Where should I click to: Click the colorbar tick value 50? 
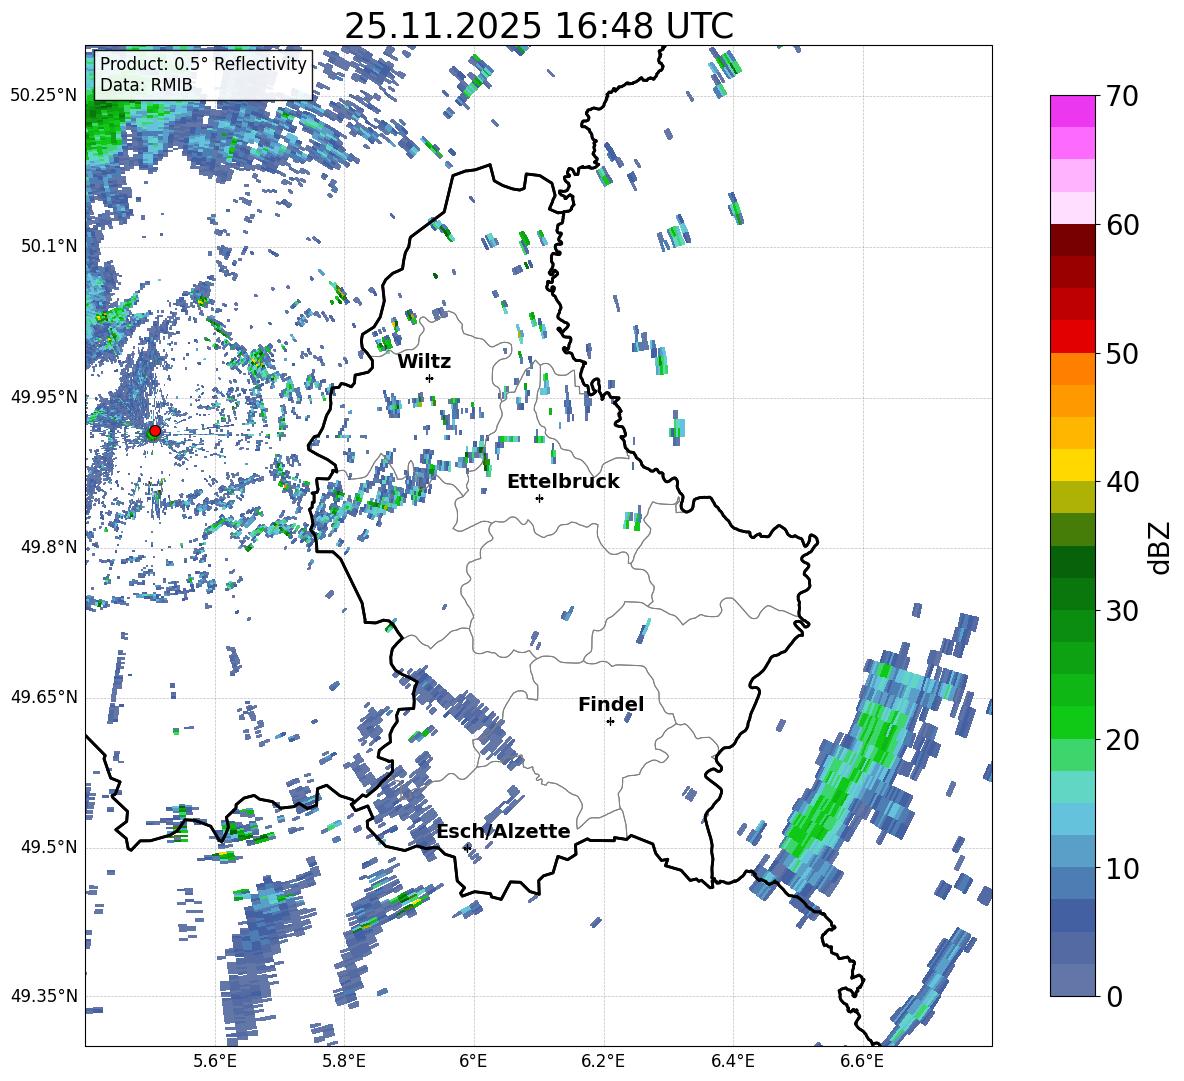click(1121, 354)
